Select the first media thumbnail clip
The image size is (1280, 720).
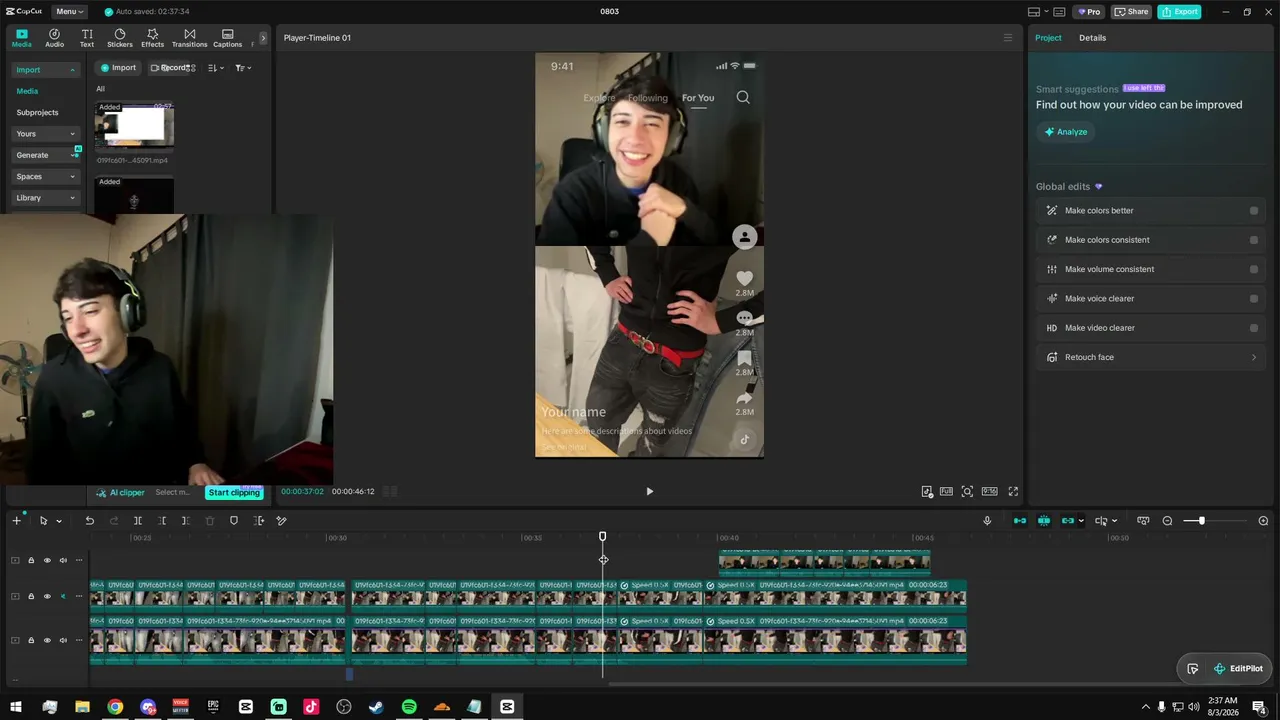pyautogui.click(x=134, y=128)
